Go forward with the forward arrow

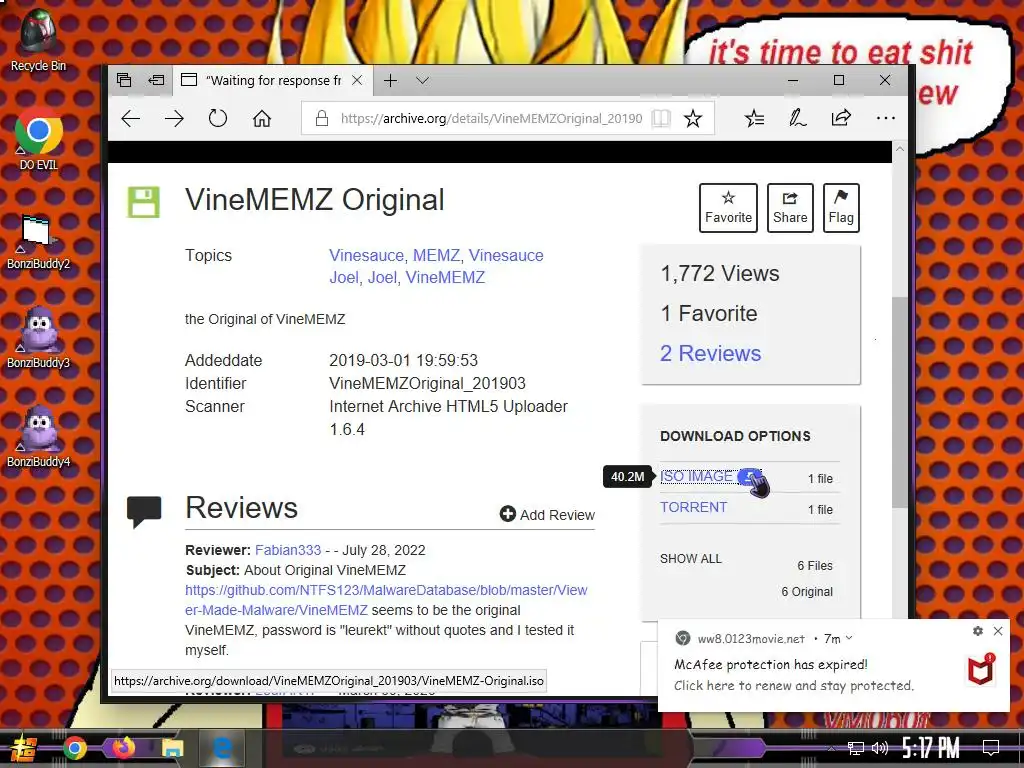tap(174, 118)
